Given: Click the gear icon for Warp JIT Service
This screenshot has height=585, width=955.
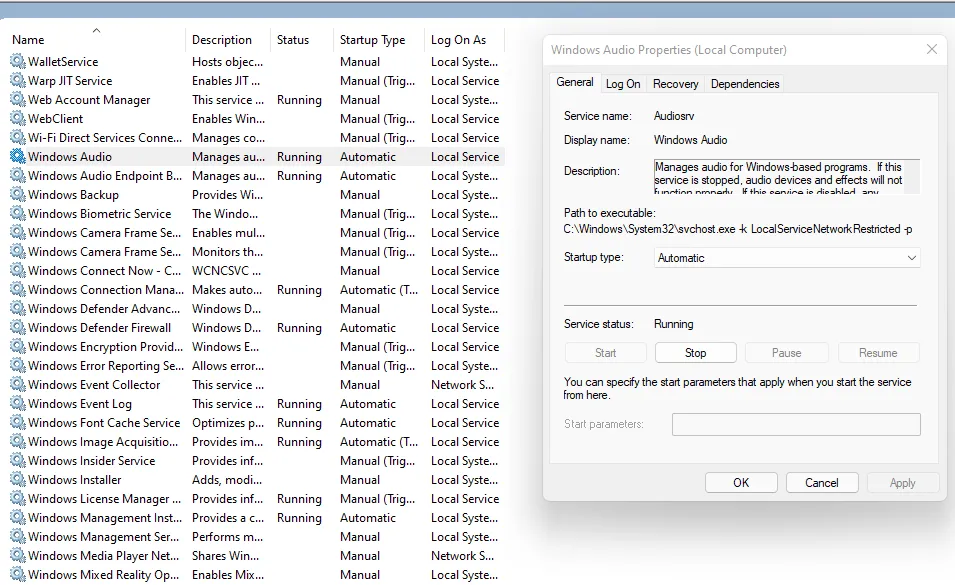Looking at the screenshot, I should [18, 80].
